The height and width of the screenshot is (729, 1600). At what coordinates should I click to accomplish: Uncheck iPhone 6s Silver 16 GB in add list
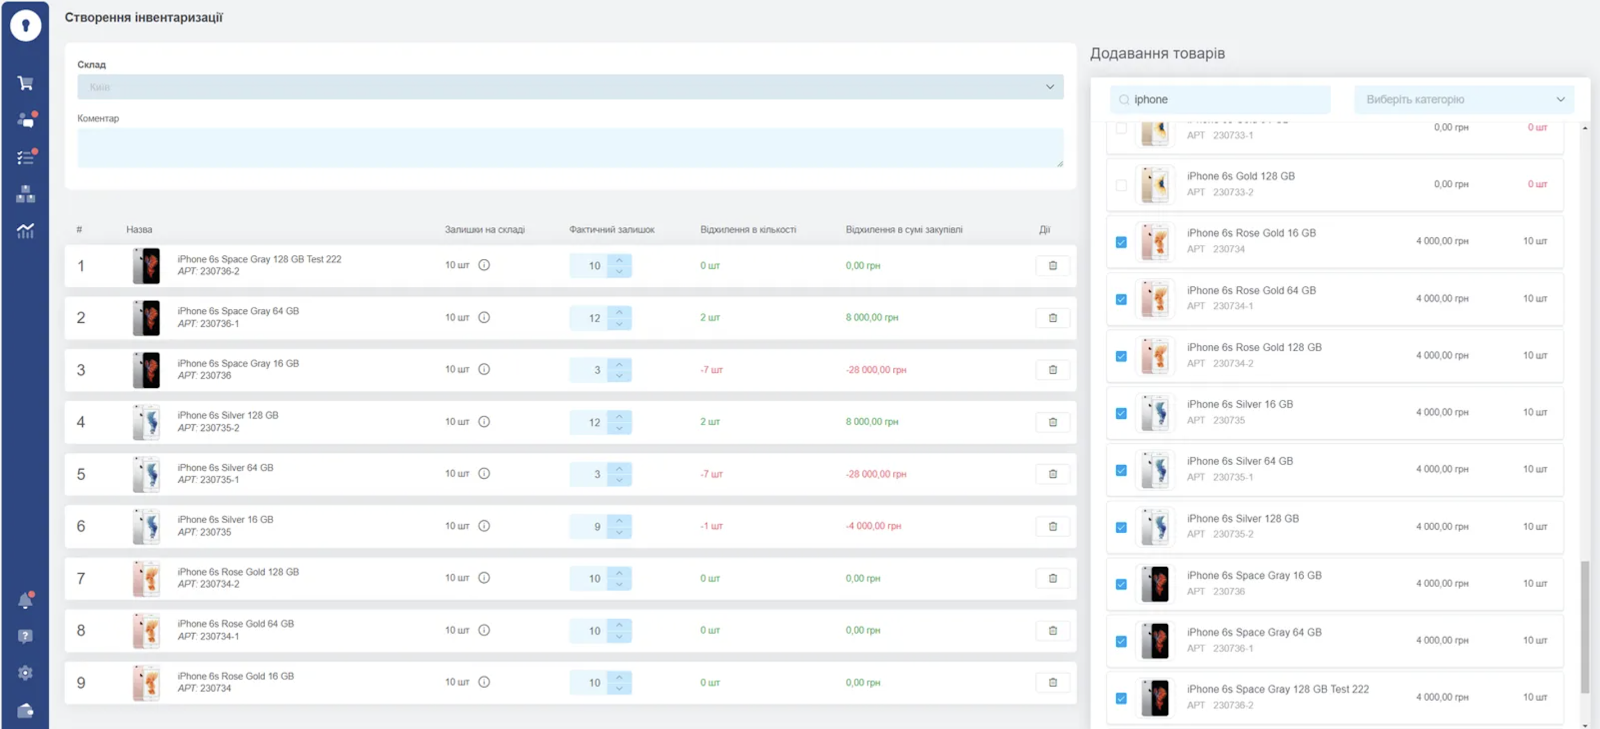point(1121,413)
